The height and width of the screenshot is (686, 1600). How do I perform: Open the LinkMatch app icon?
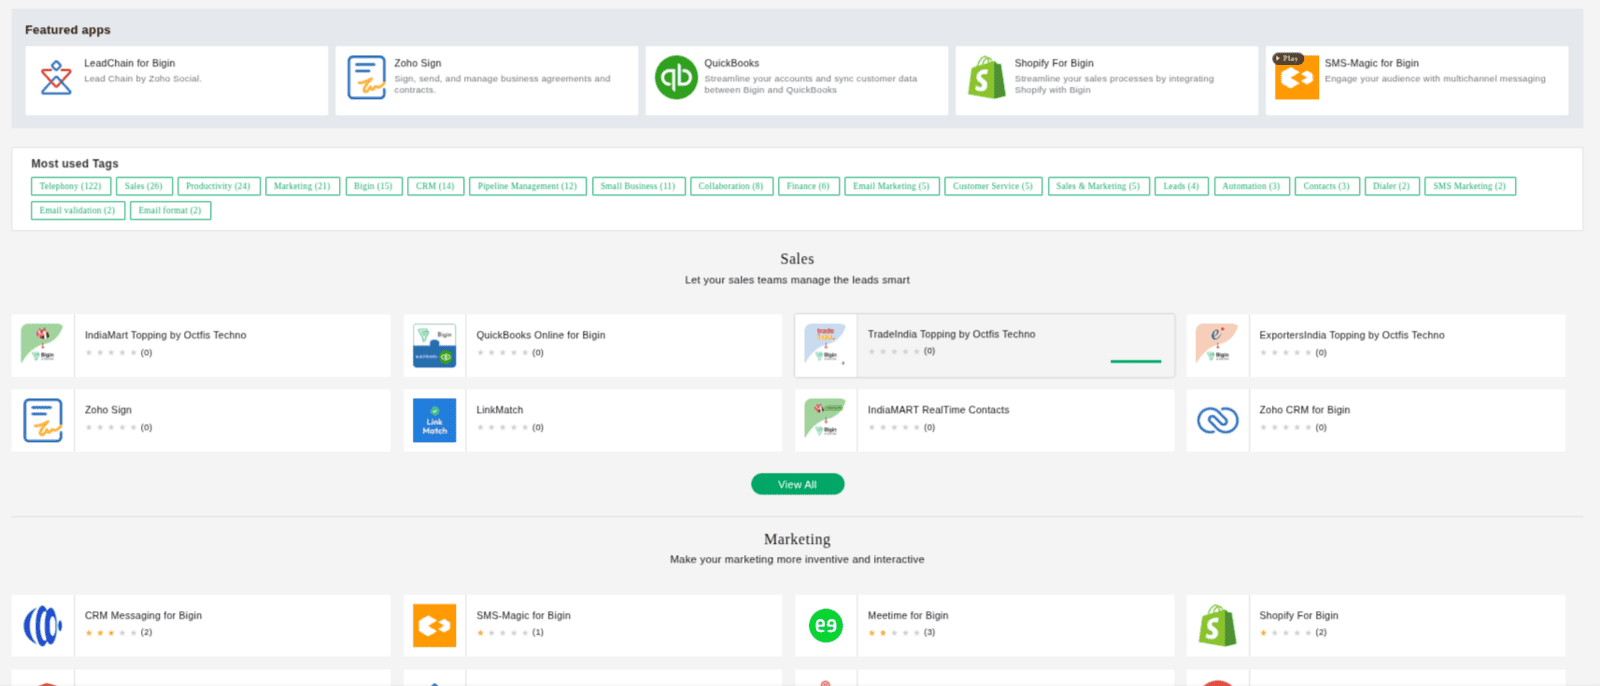click(434, 420)
